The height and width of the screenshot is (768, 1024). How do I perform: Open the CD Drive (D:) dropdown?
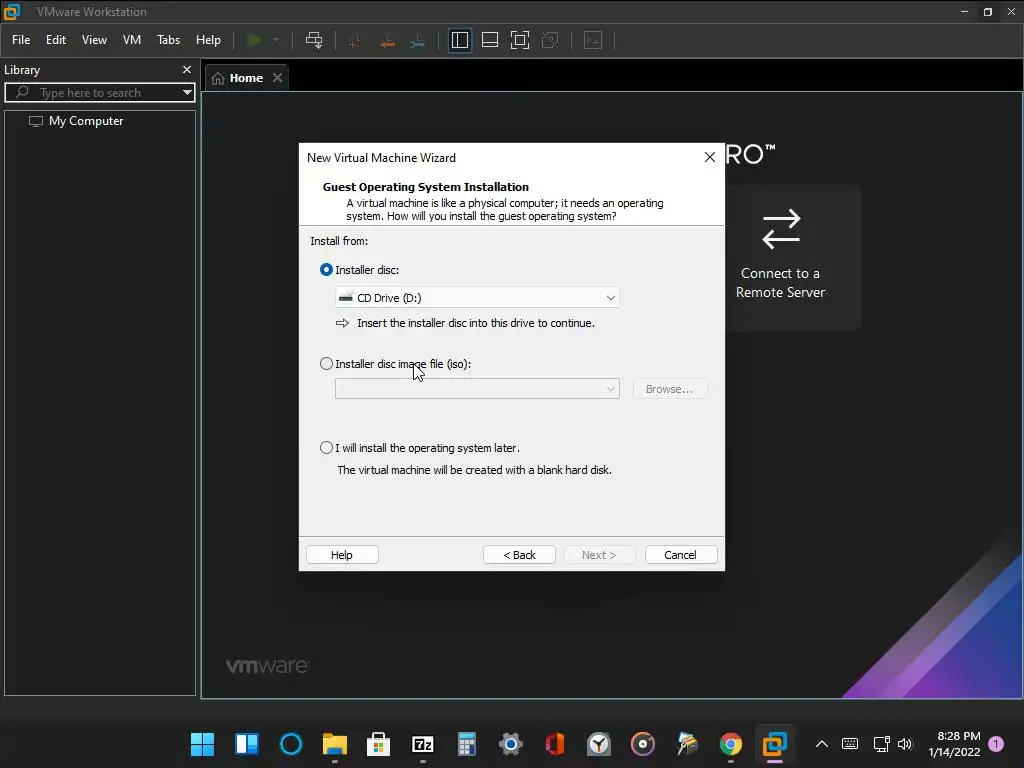(x=477, y=298)
